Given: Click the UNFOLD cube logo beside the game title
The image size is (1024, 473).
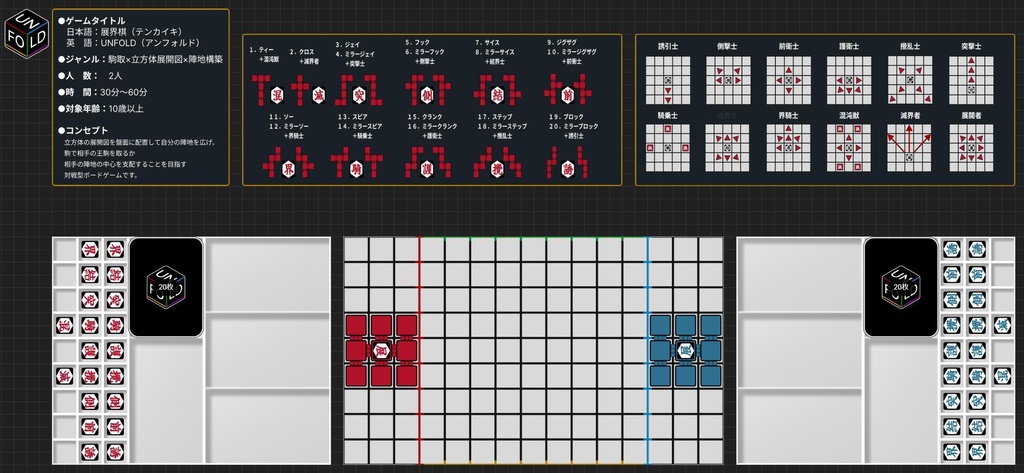Looking at the screenshot, I should click(26, 34).
